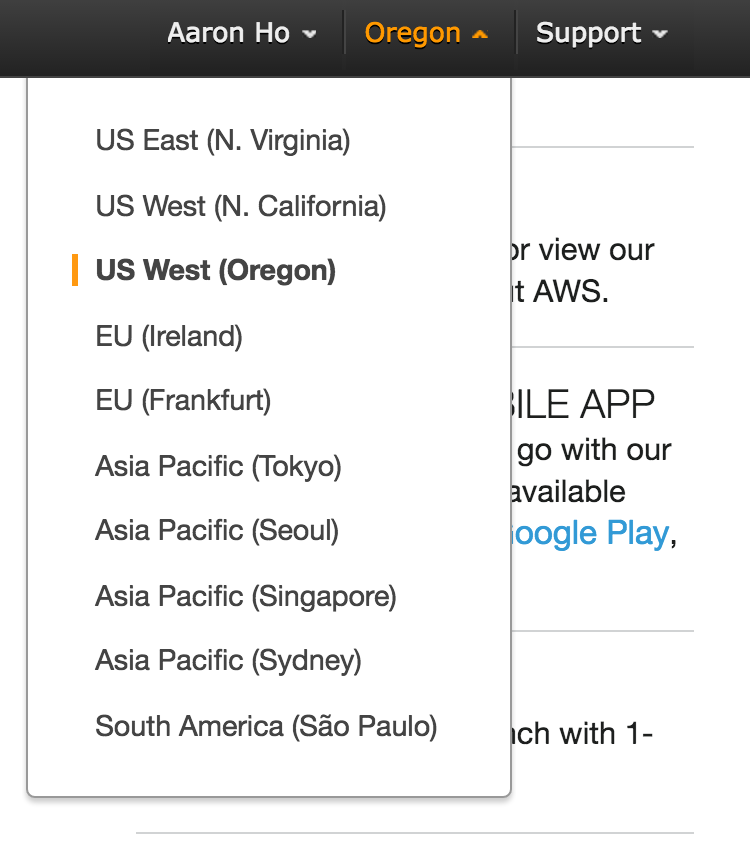Viewport: 750px width, 862px height.
Task: Collapse the Oregon region dropdown
Action: [426, 33]
